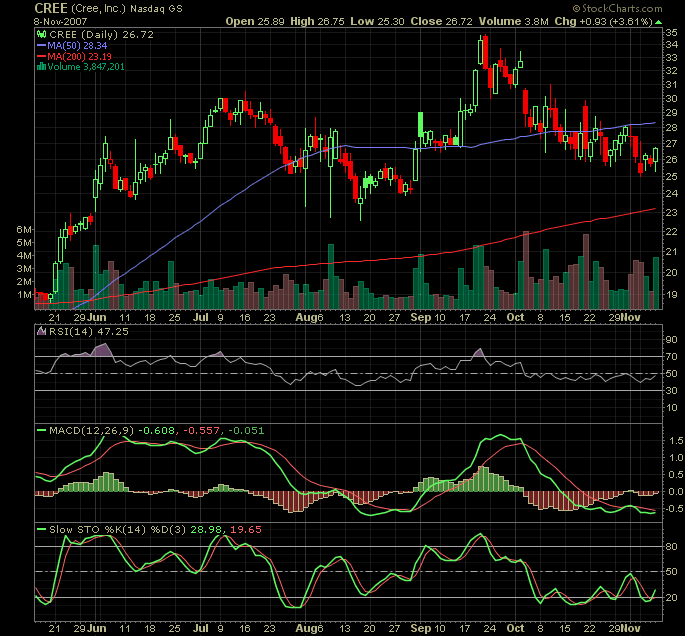Viewport: 685px width, 636px height.
Task: Click the Oct label on the price panel's date axis
Action: [515, 317]
